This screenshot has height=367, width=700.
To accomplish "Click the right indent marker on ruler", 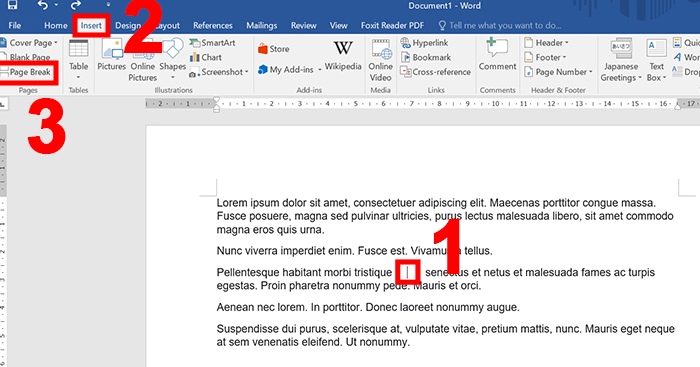I will tap(678, 106).
